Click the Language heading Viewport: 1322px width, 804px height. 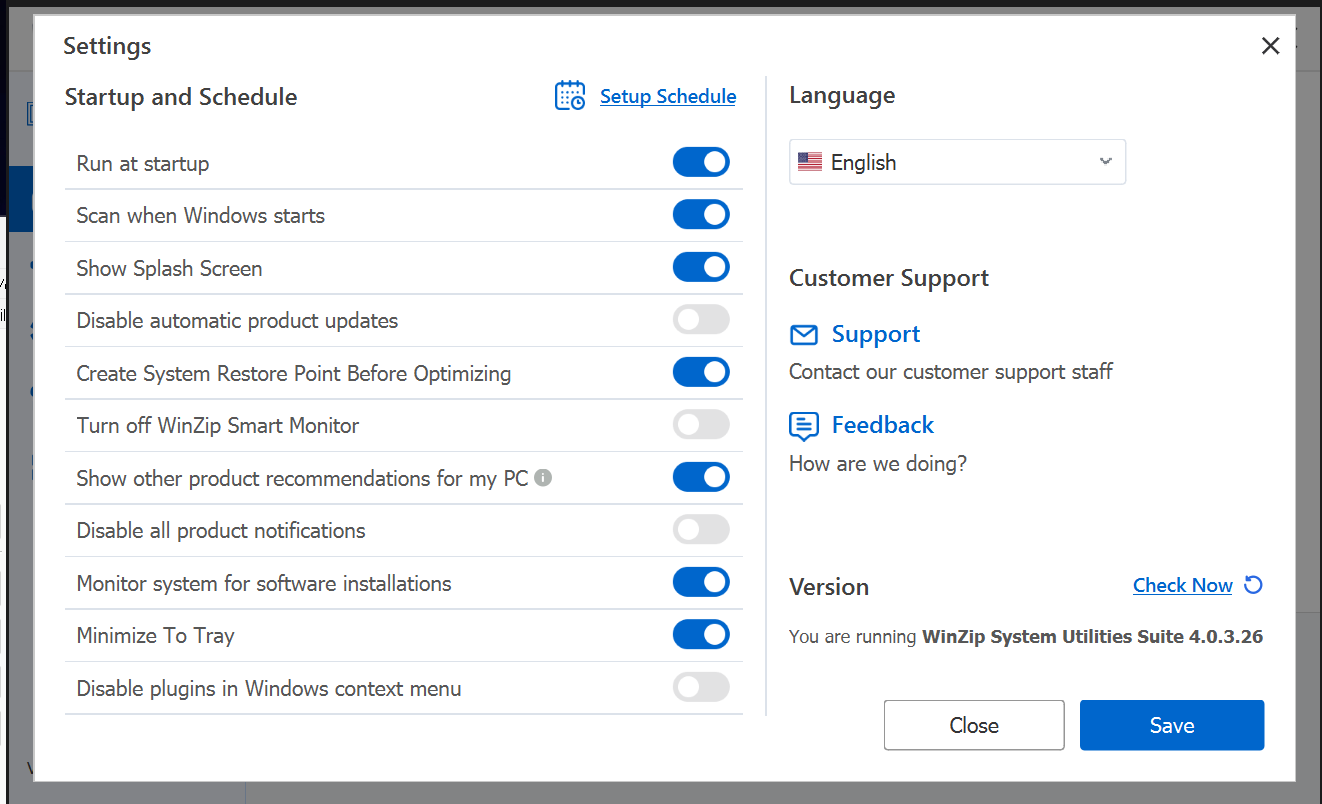[x=842, y=96]
